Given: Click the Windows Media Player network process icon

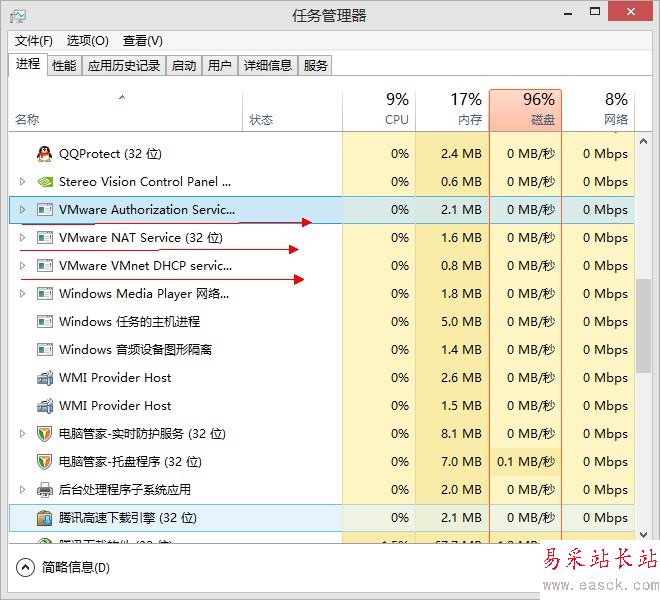Looking at the screenshot, I should [x=45, y=293].
